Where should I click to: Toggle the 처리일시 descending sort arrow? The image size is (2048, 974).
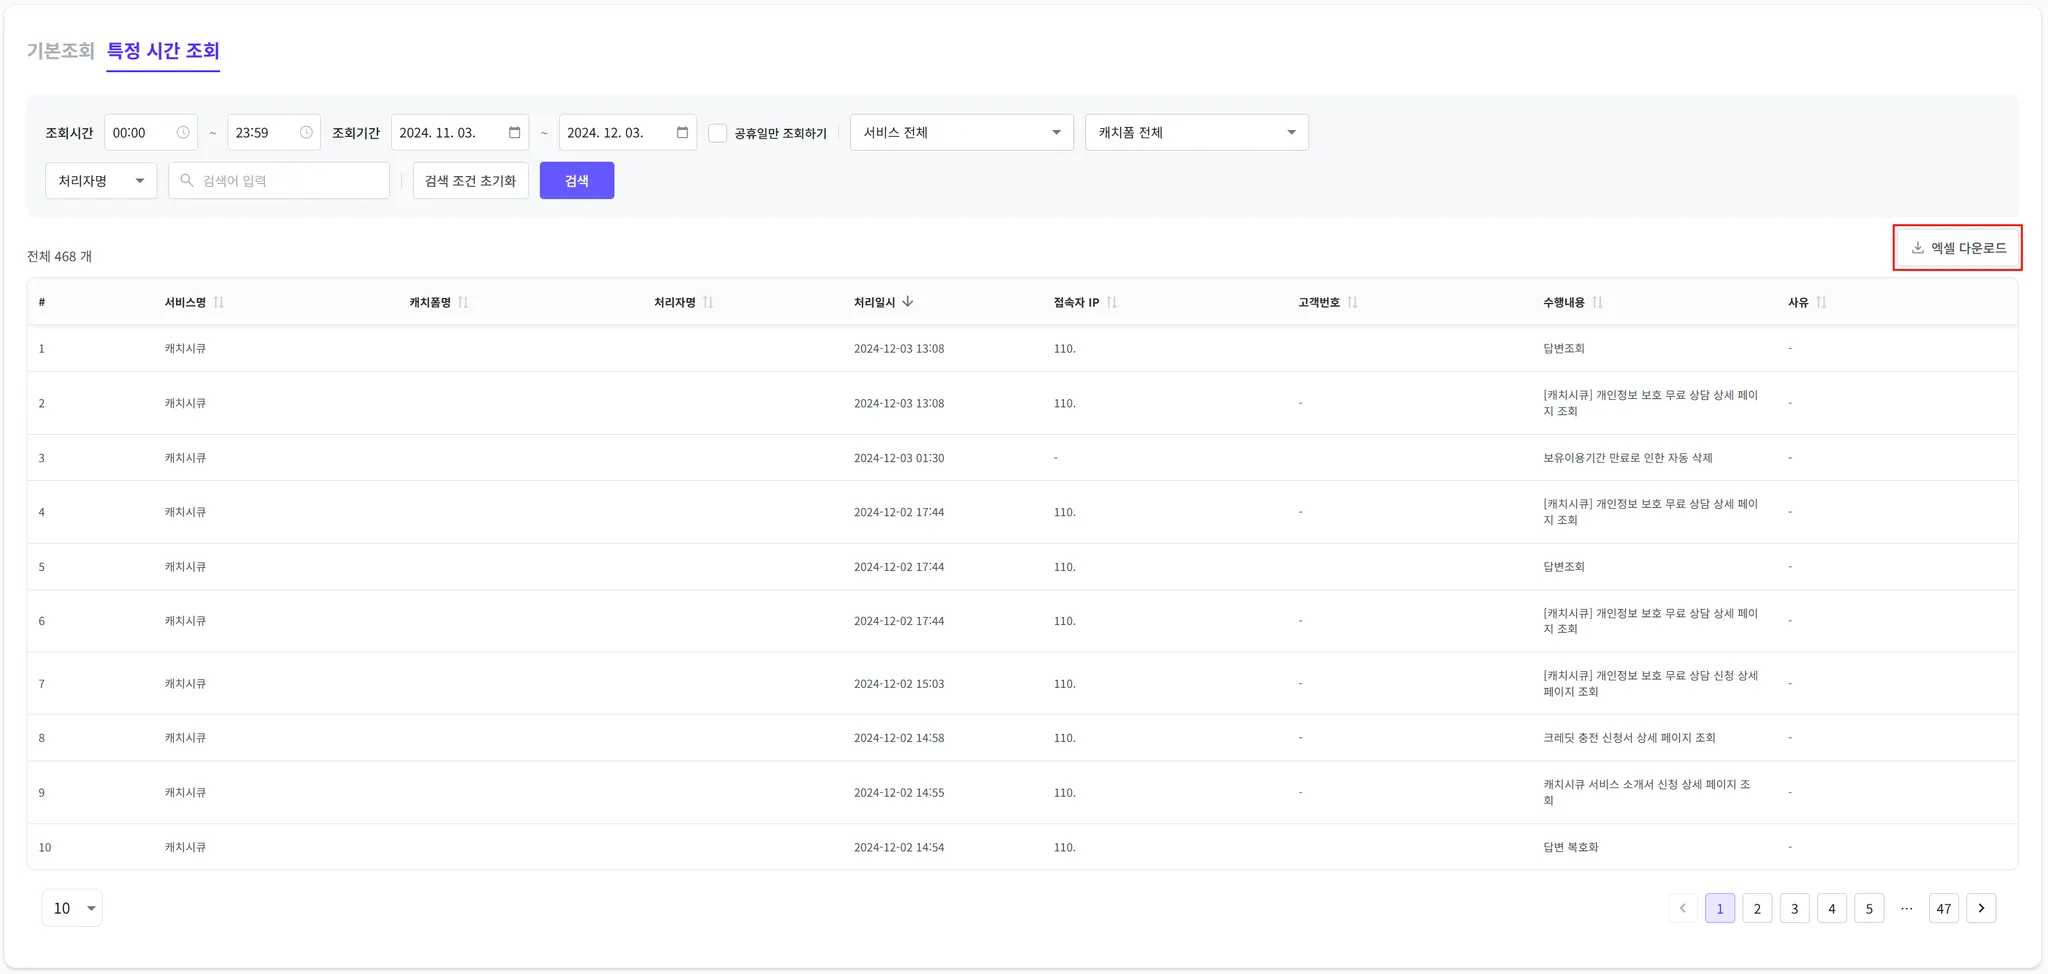click(x=908, y=302)
